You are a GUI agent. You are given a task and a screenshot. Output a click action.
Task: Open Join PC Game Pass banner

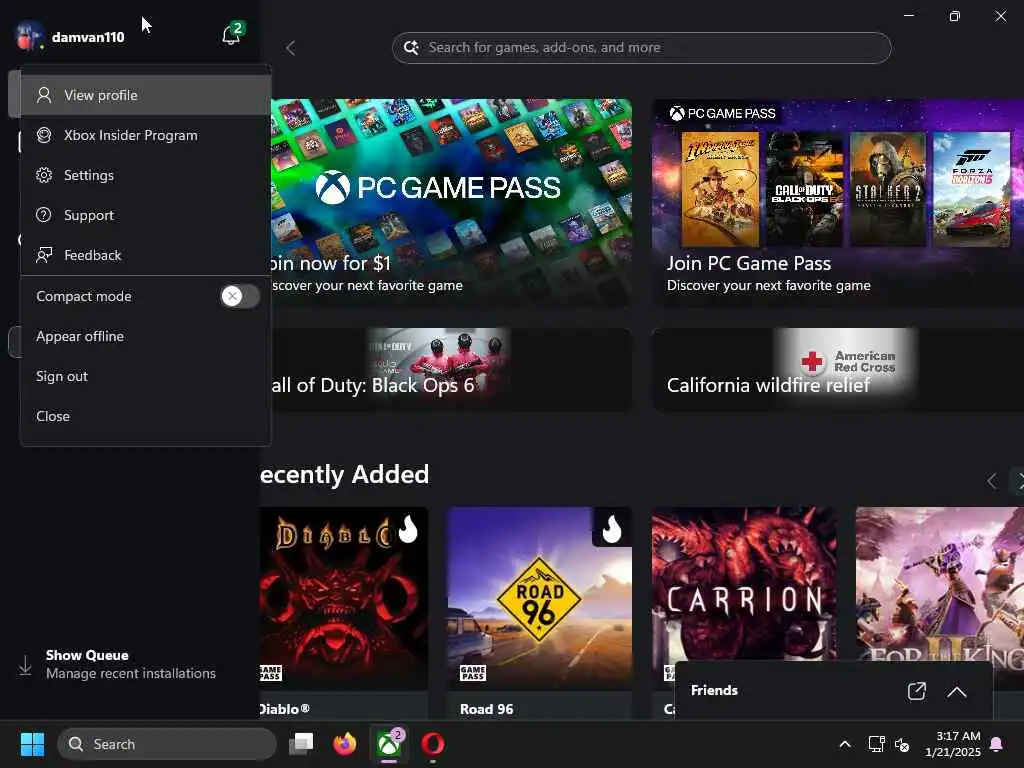tap(838, 202)
